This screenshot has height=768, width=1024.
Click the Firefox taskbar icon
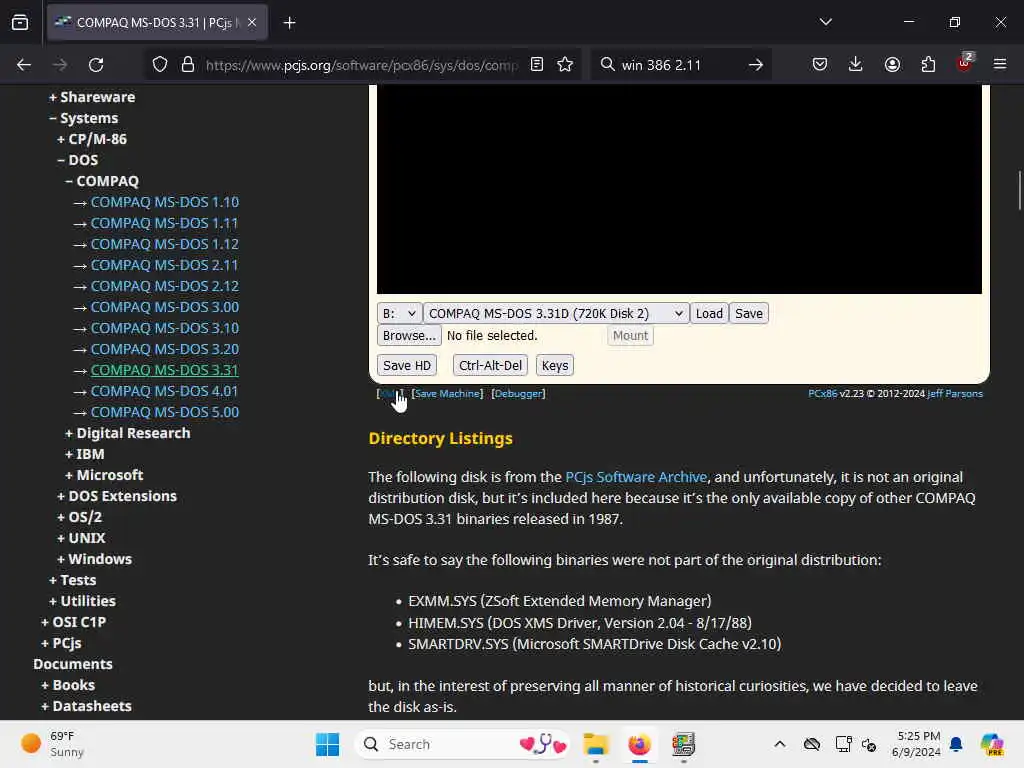[x=639, y=744]
